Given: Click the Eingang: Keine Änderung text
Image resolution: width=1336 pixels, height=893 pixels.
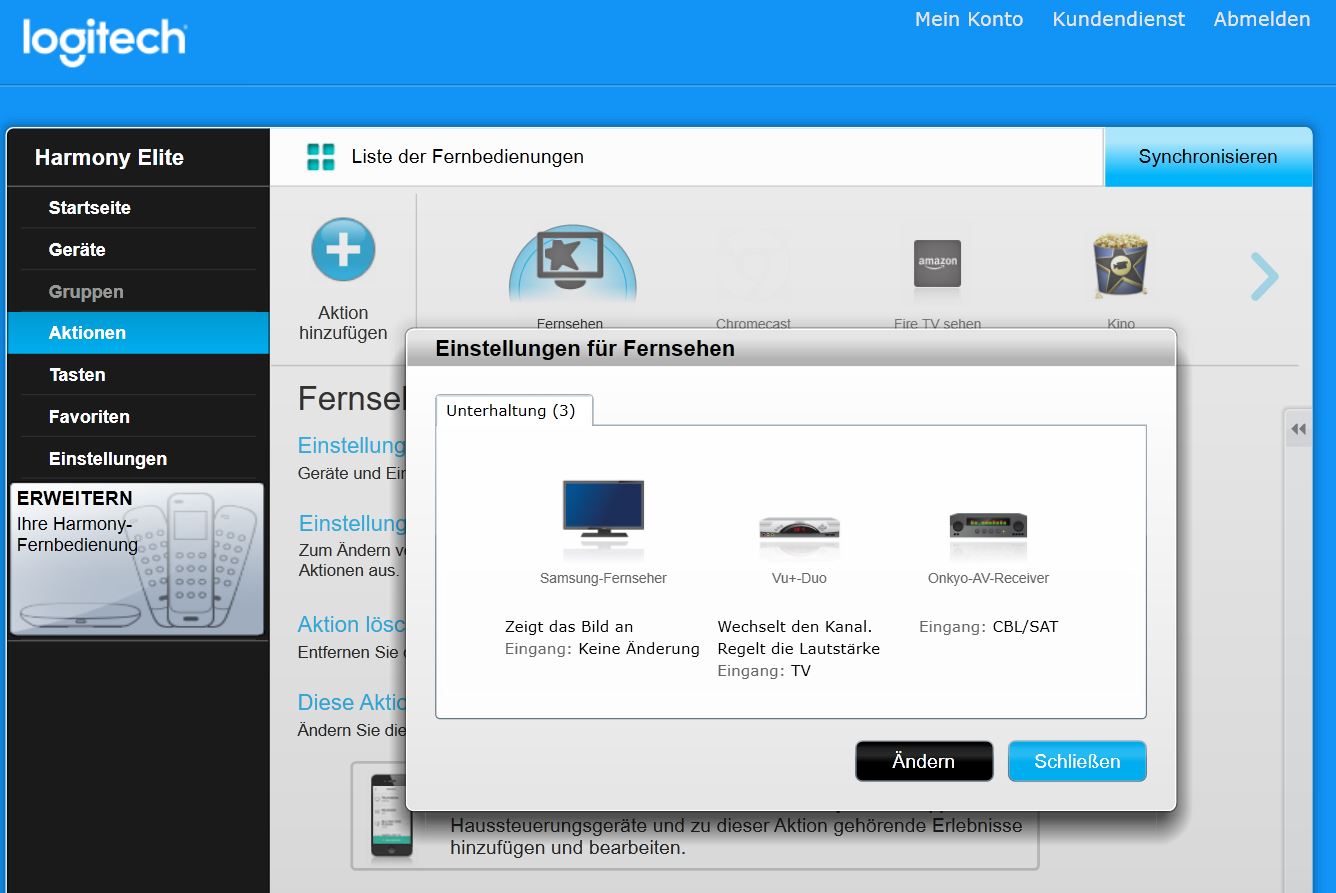Looking at the screenshot, I should click(602, 649).
